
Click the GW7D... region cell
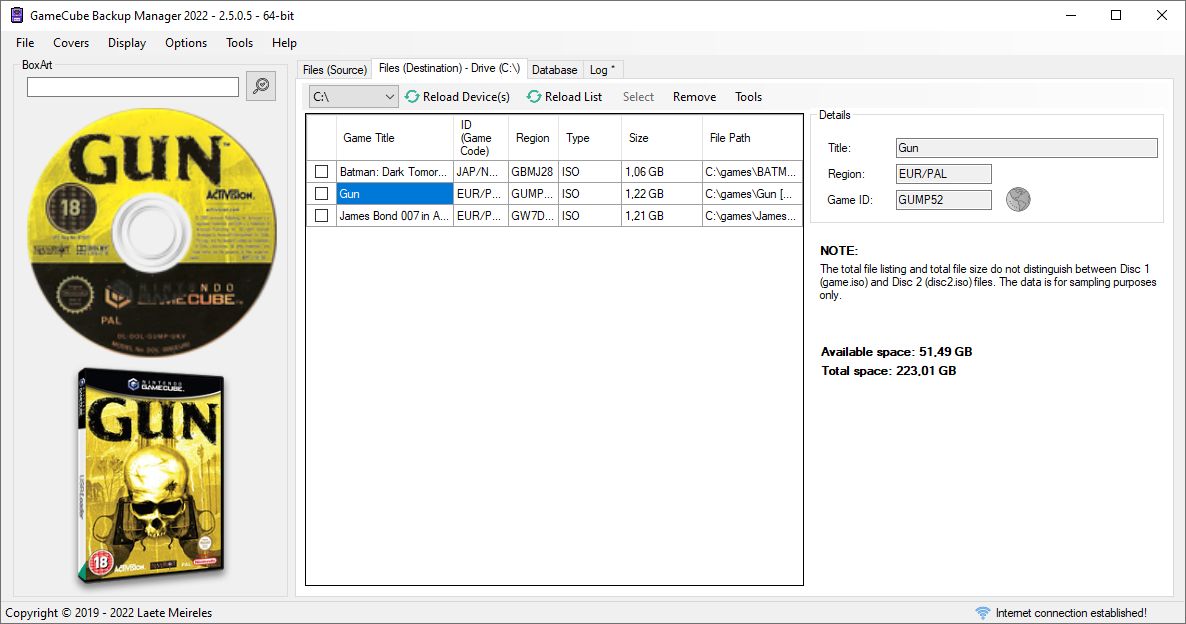point(533,216)
